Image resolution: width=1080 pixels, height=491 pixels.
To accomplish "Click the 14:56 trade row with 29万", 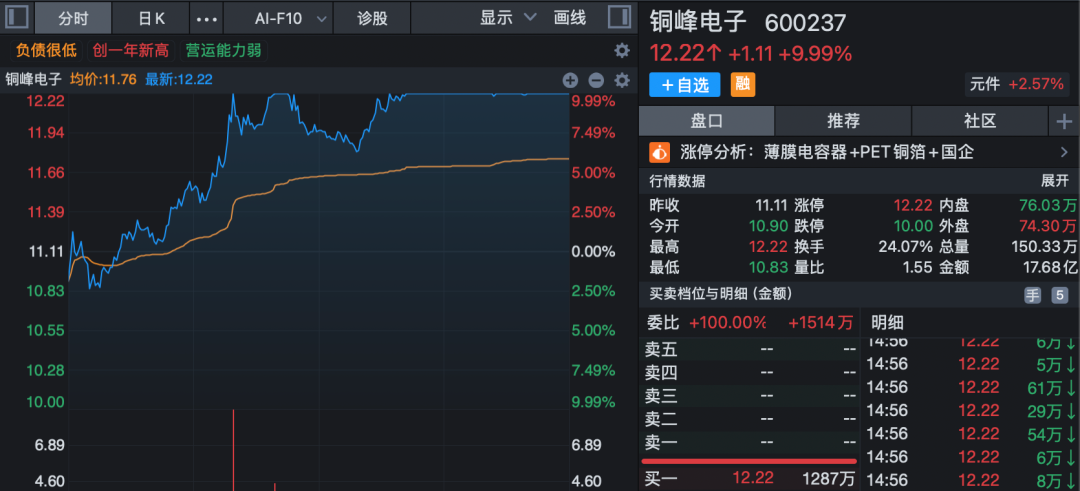I will (970, 411).
